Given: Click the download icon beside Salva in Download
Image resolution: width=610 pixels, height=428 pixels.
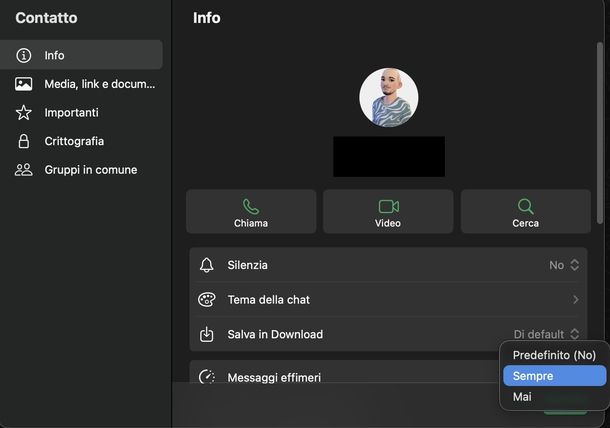Looking at the screenshot, I should tap(207, 334).
